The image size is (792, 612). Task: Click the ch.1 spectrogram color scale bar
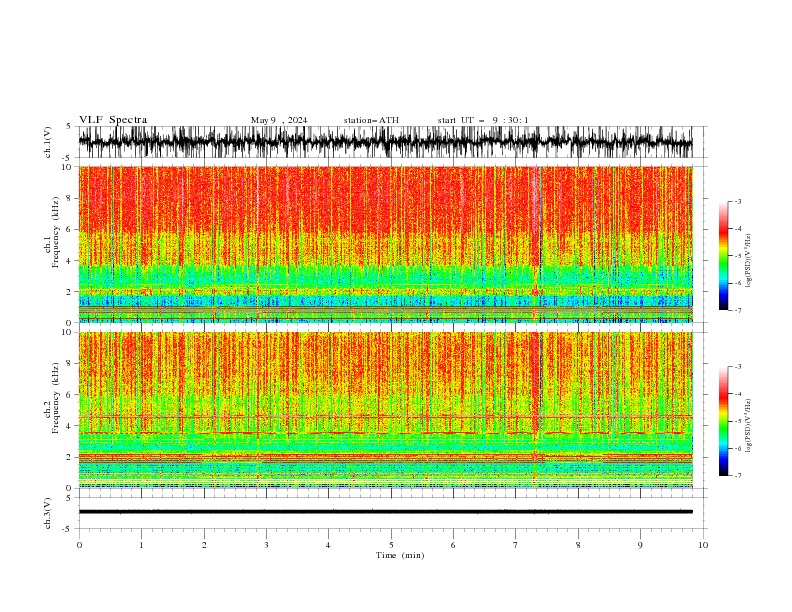723,256
